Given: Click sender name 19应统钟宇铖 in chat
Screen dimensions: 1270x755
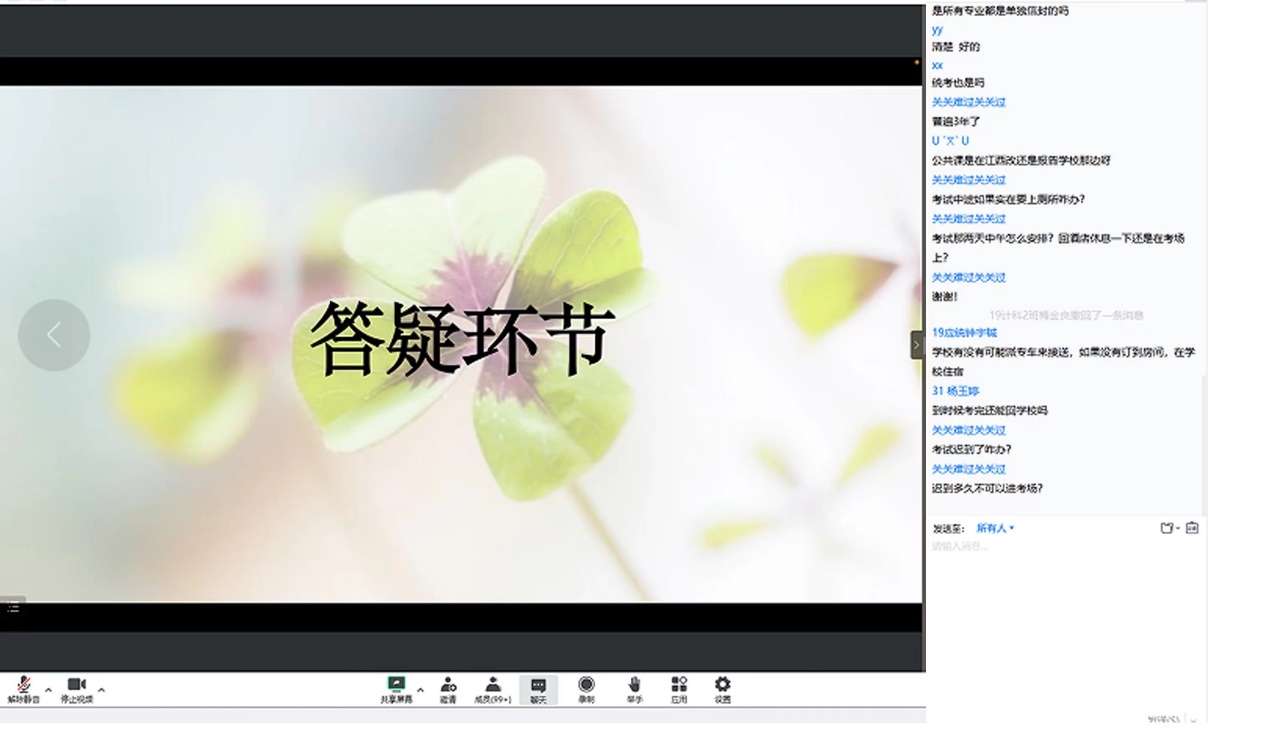Looking at the screenshot, I should click(x=964, y=332).
